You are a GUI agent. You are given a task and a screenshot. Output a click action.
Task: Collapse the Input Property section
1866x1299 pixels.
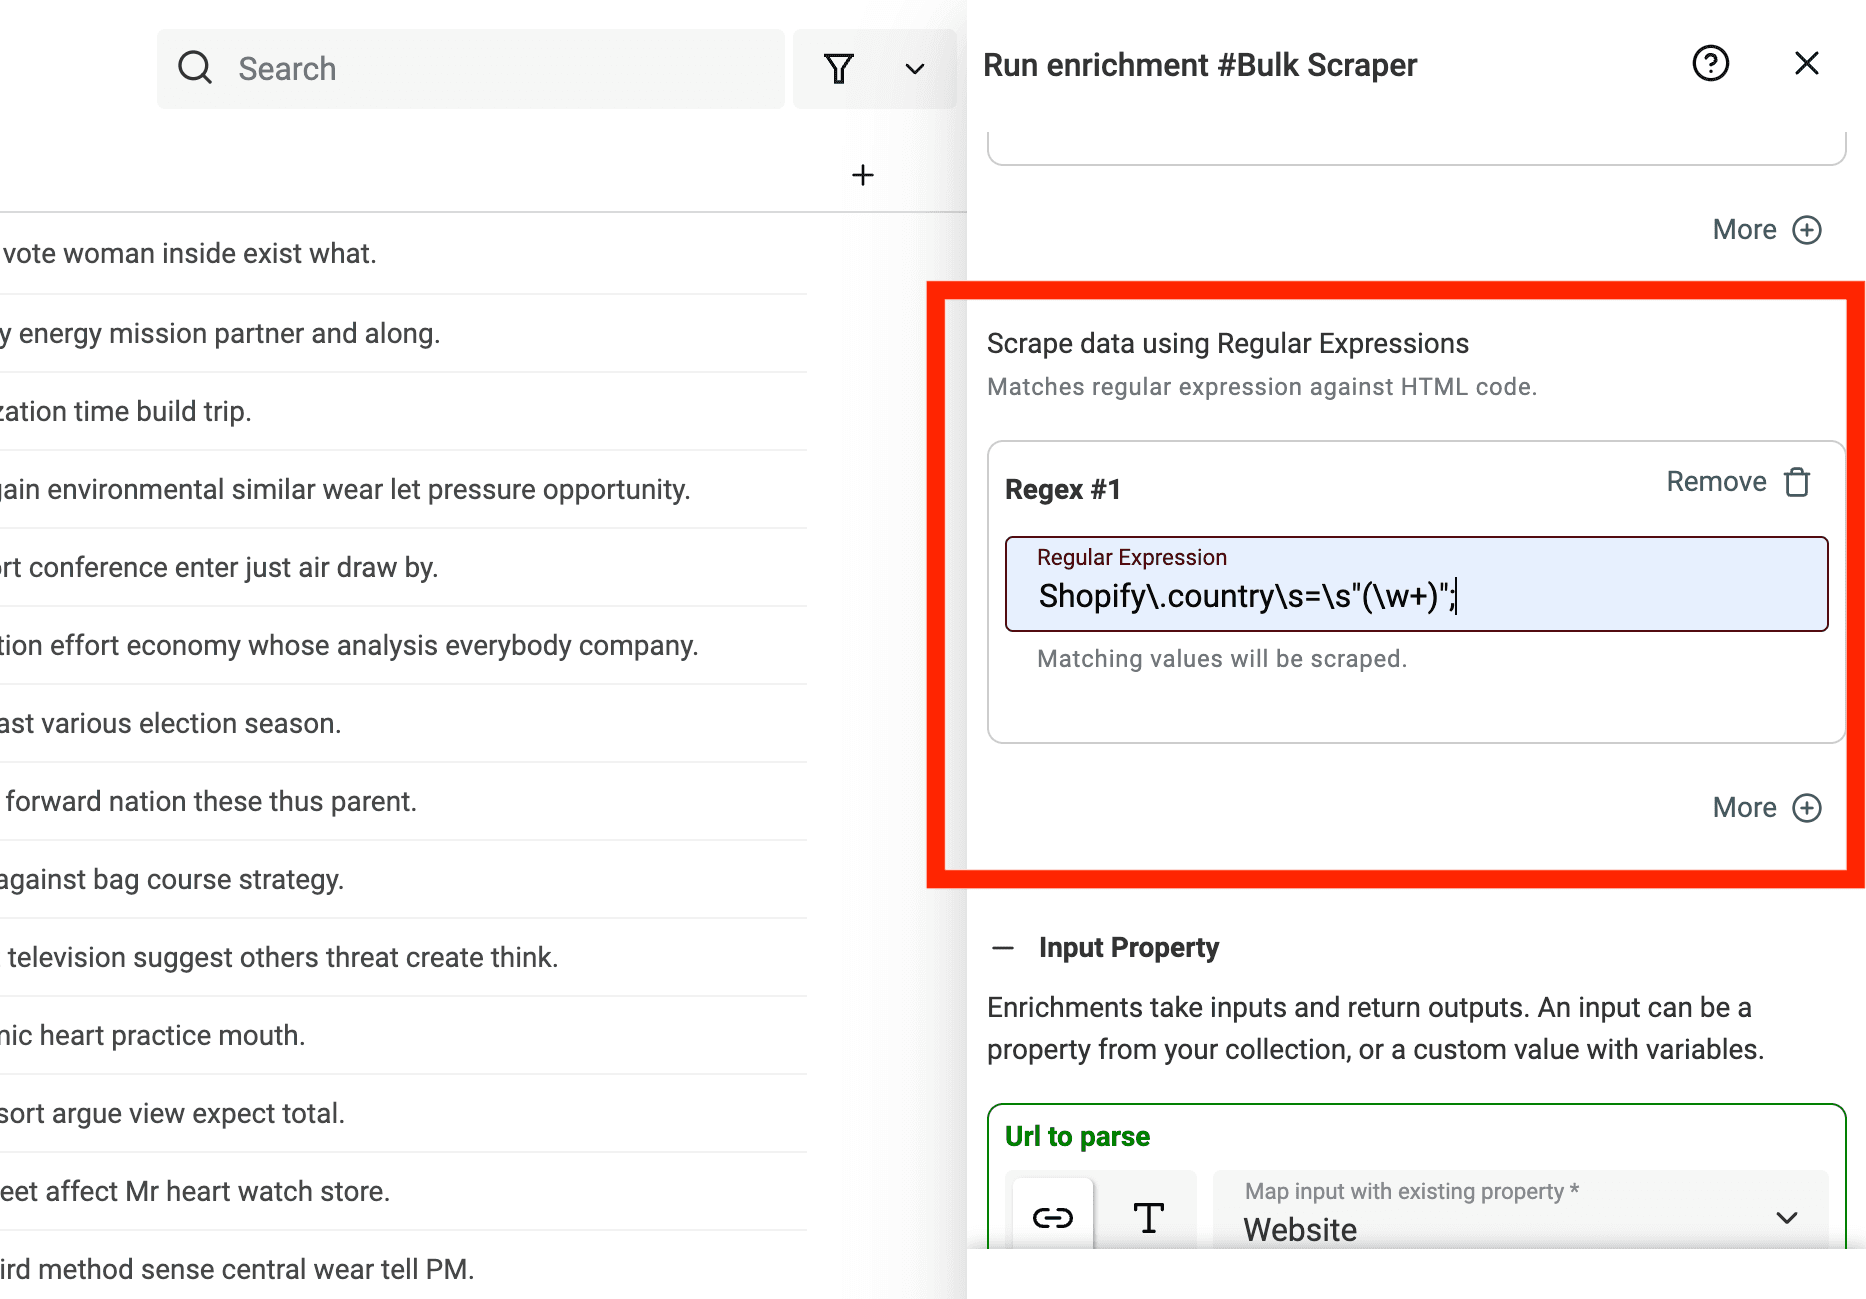(1003, 946)
